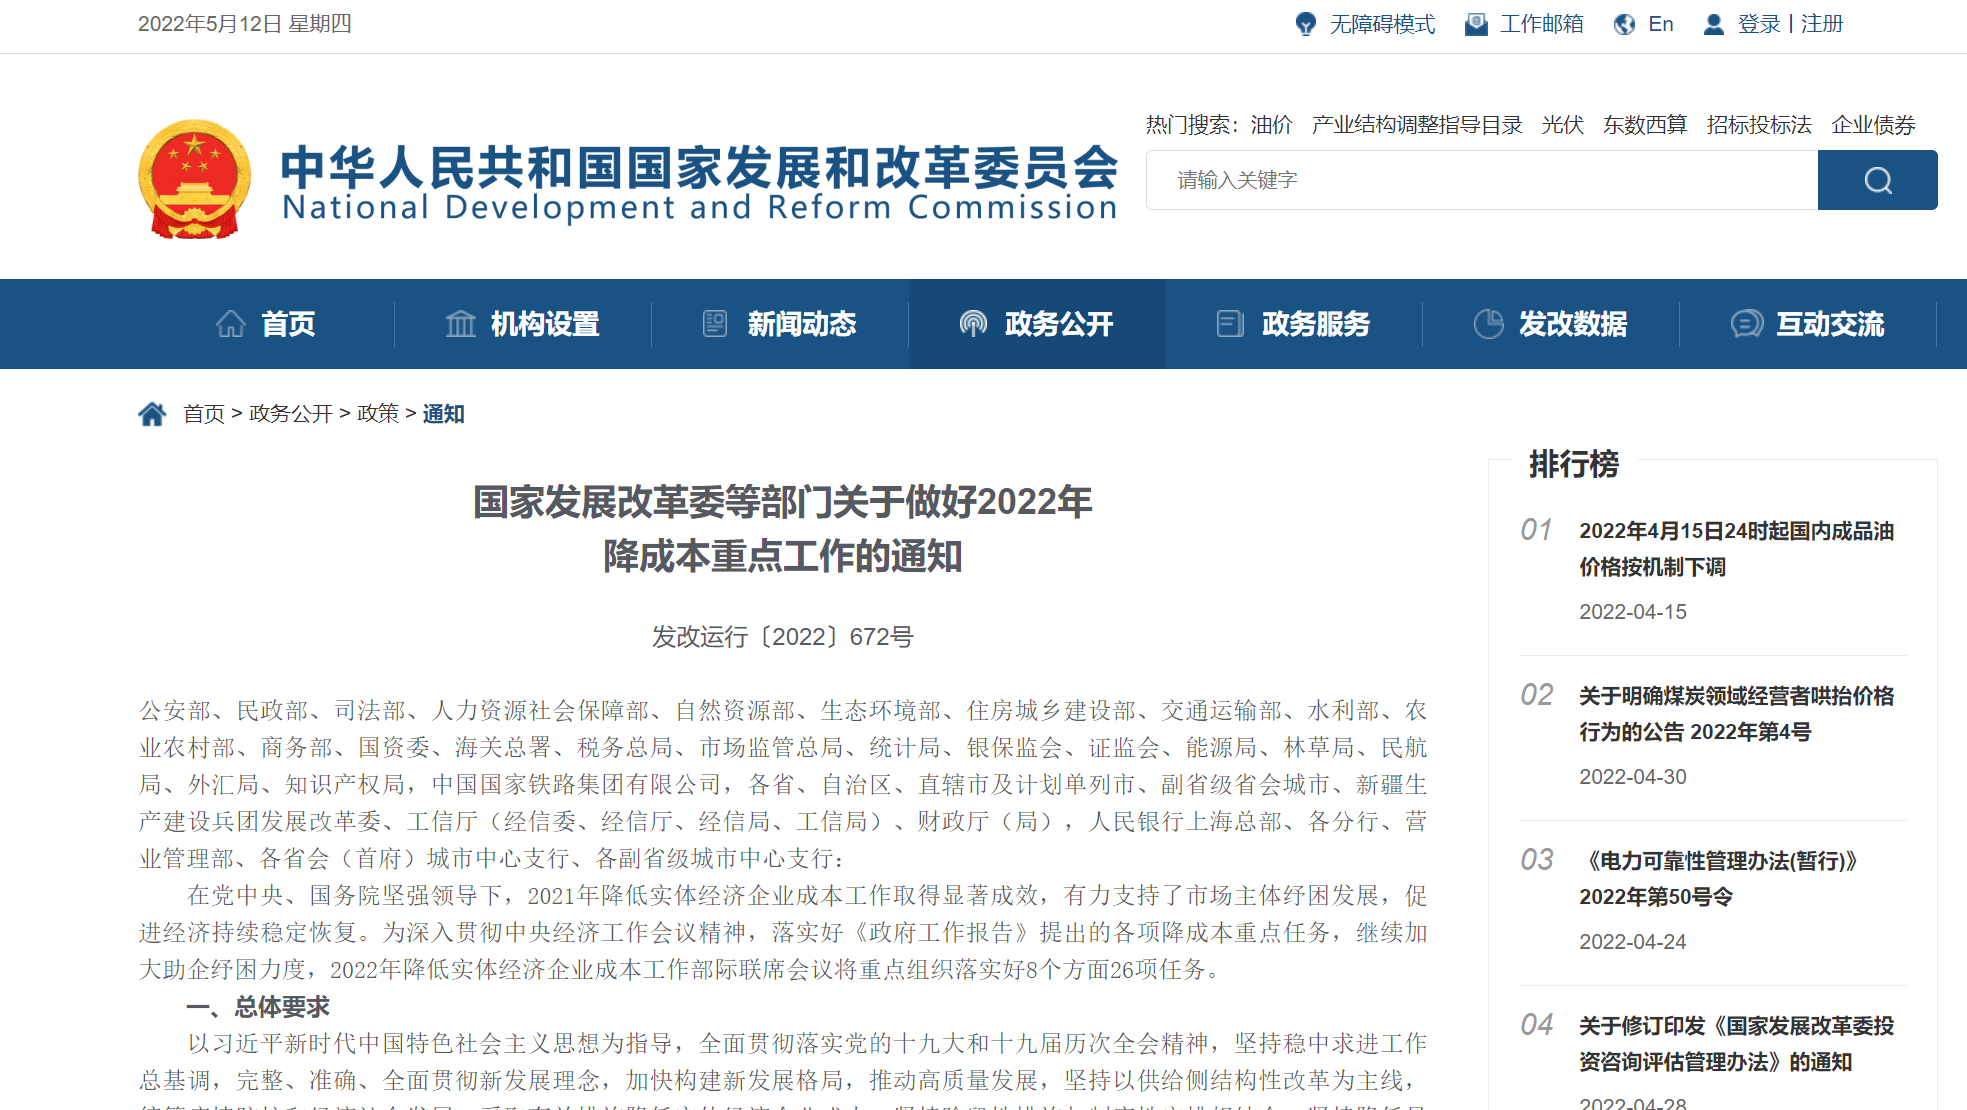
Task: Click the 无障碍模式 accessibility icon
Action: [1305, 24]
